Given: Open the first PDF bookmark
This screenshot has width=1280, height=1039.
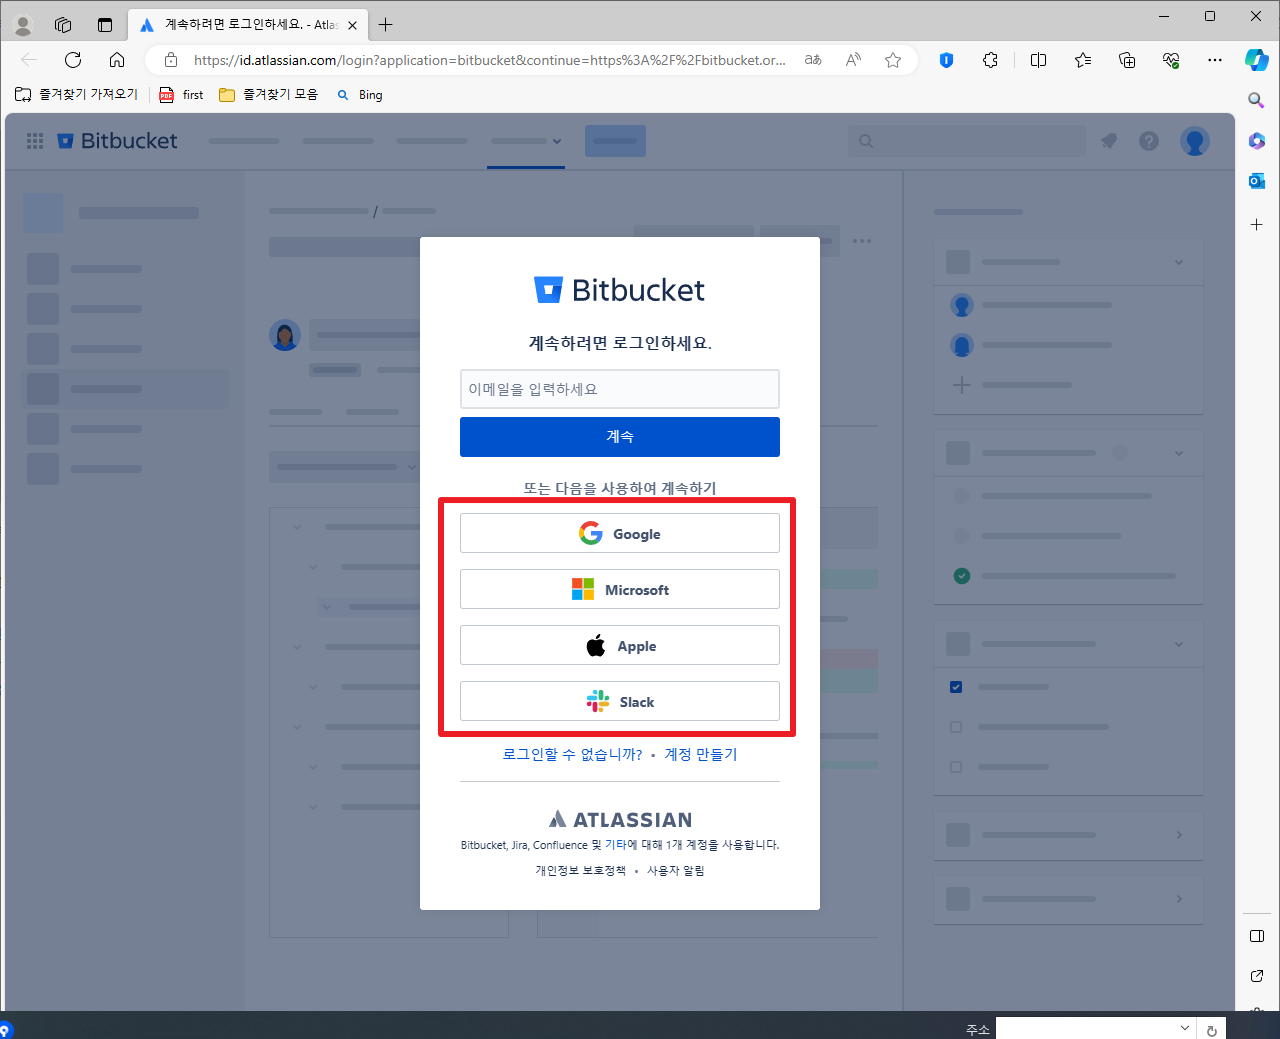Looking at the screenshot, I should [181, 95].
